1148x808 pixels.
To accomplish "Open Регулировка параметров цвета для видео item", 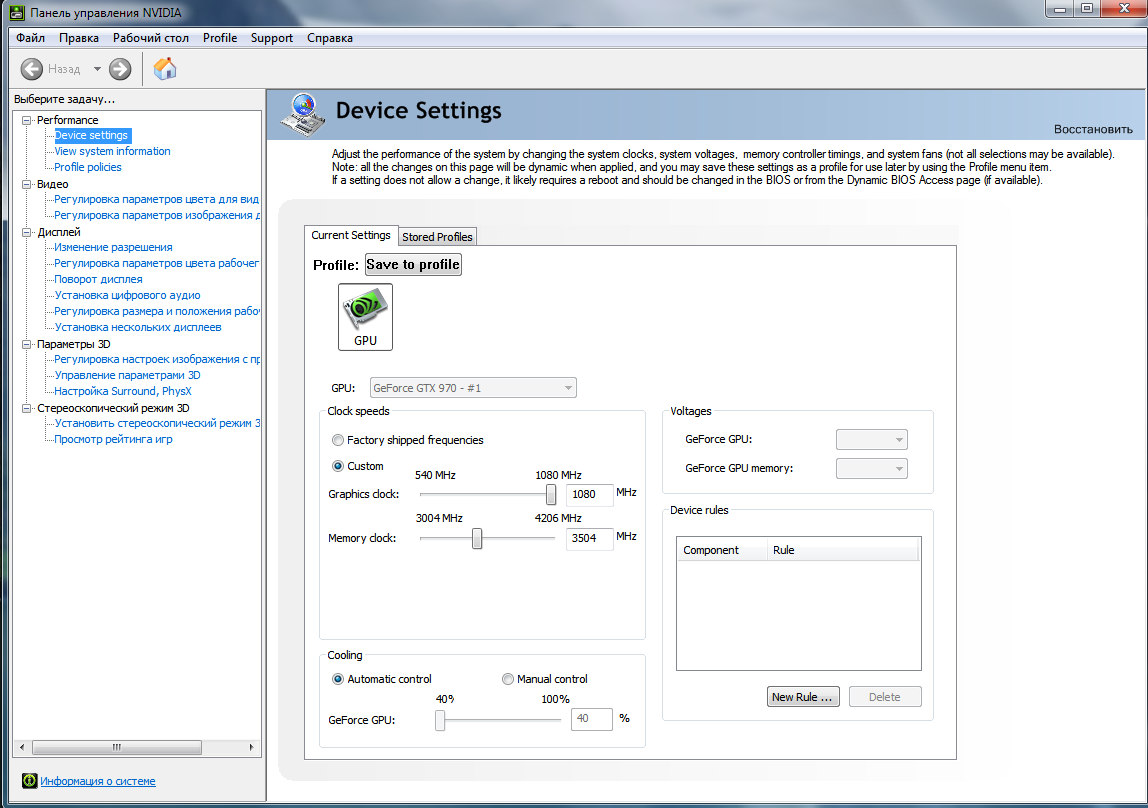I will point(157,200).
